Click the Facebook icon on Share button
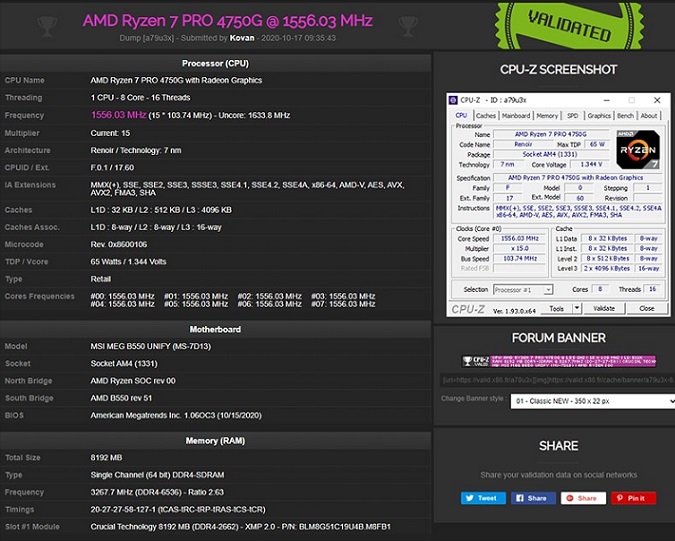This screenshot has width=675, height=541. tap(520, 498)
